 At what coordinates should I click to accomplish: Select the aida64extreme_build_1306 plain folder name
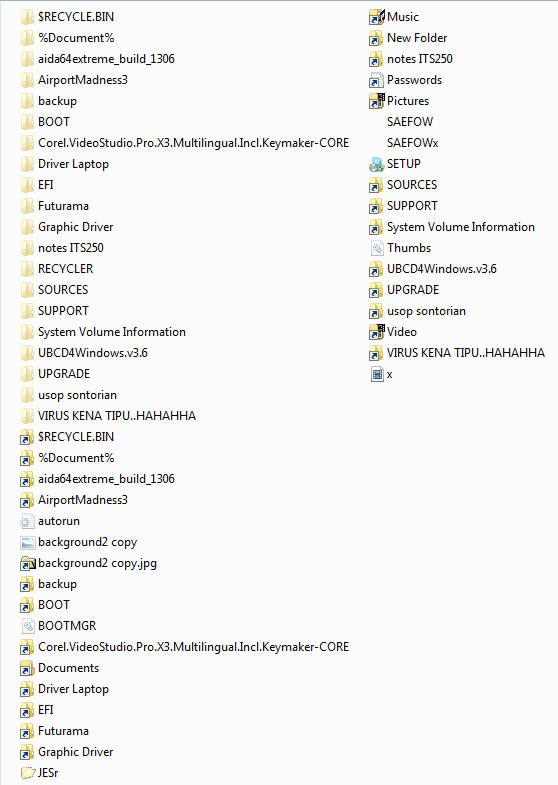coord(106,59)
